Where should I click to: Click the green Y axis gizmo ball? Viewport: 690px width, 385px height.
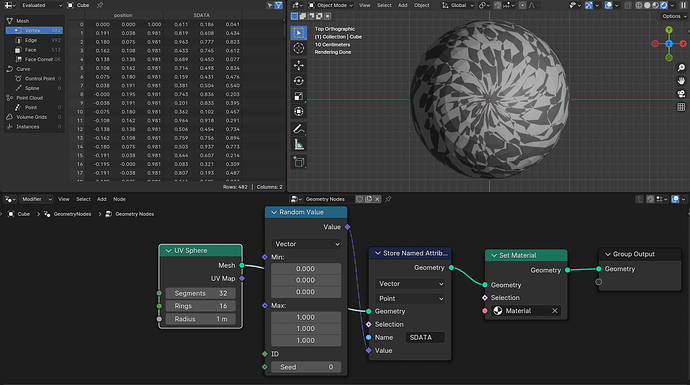coord(669,30)
